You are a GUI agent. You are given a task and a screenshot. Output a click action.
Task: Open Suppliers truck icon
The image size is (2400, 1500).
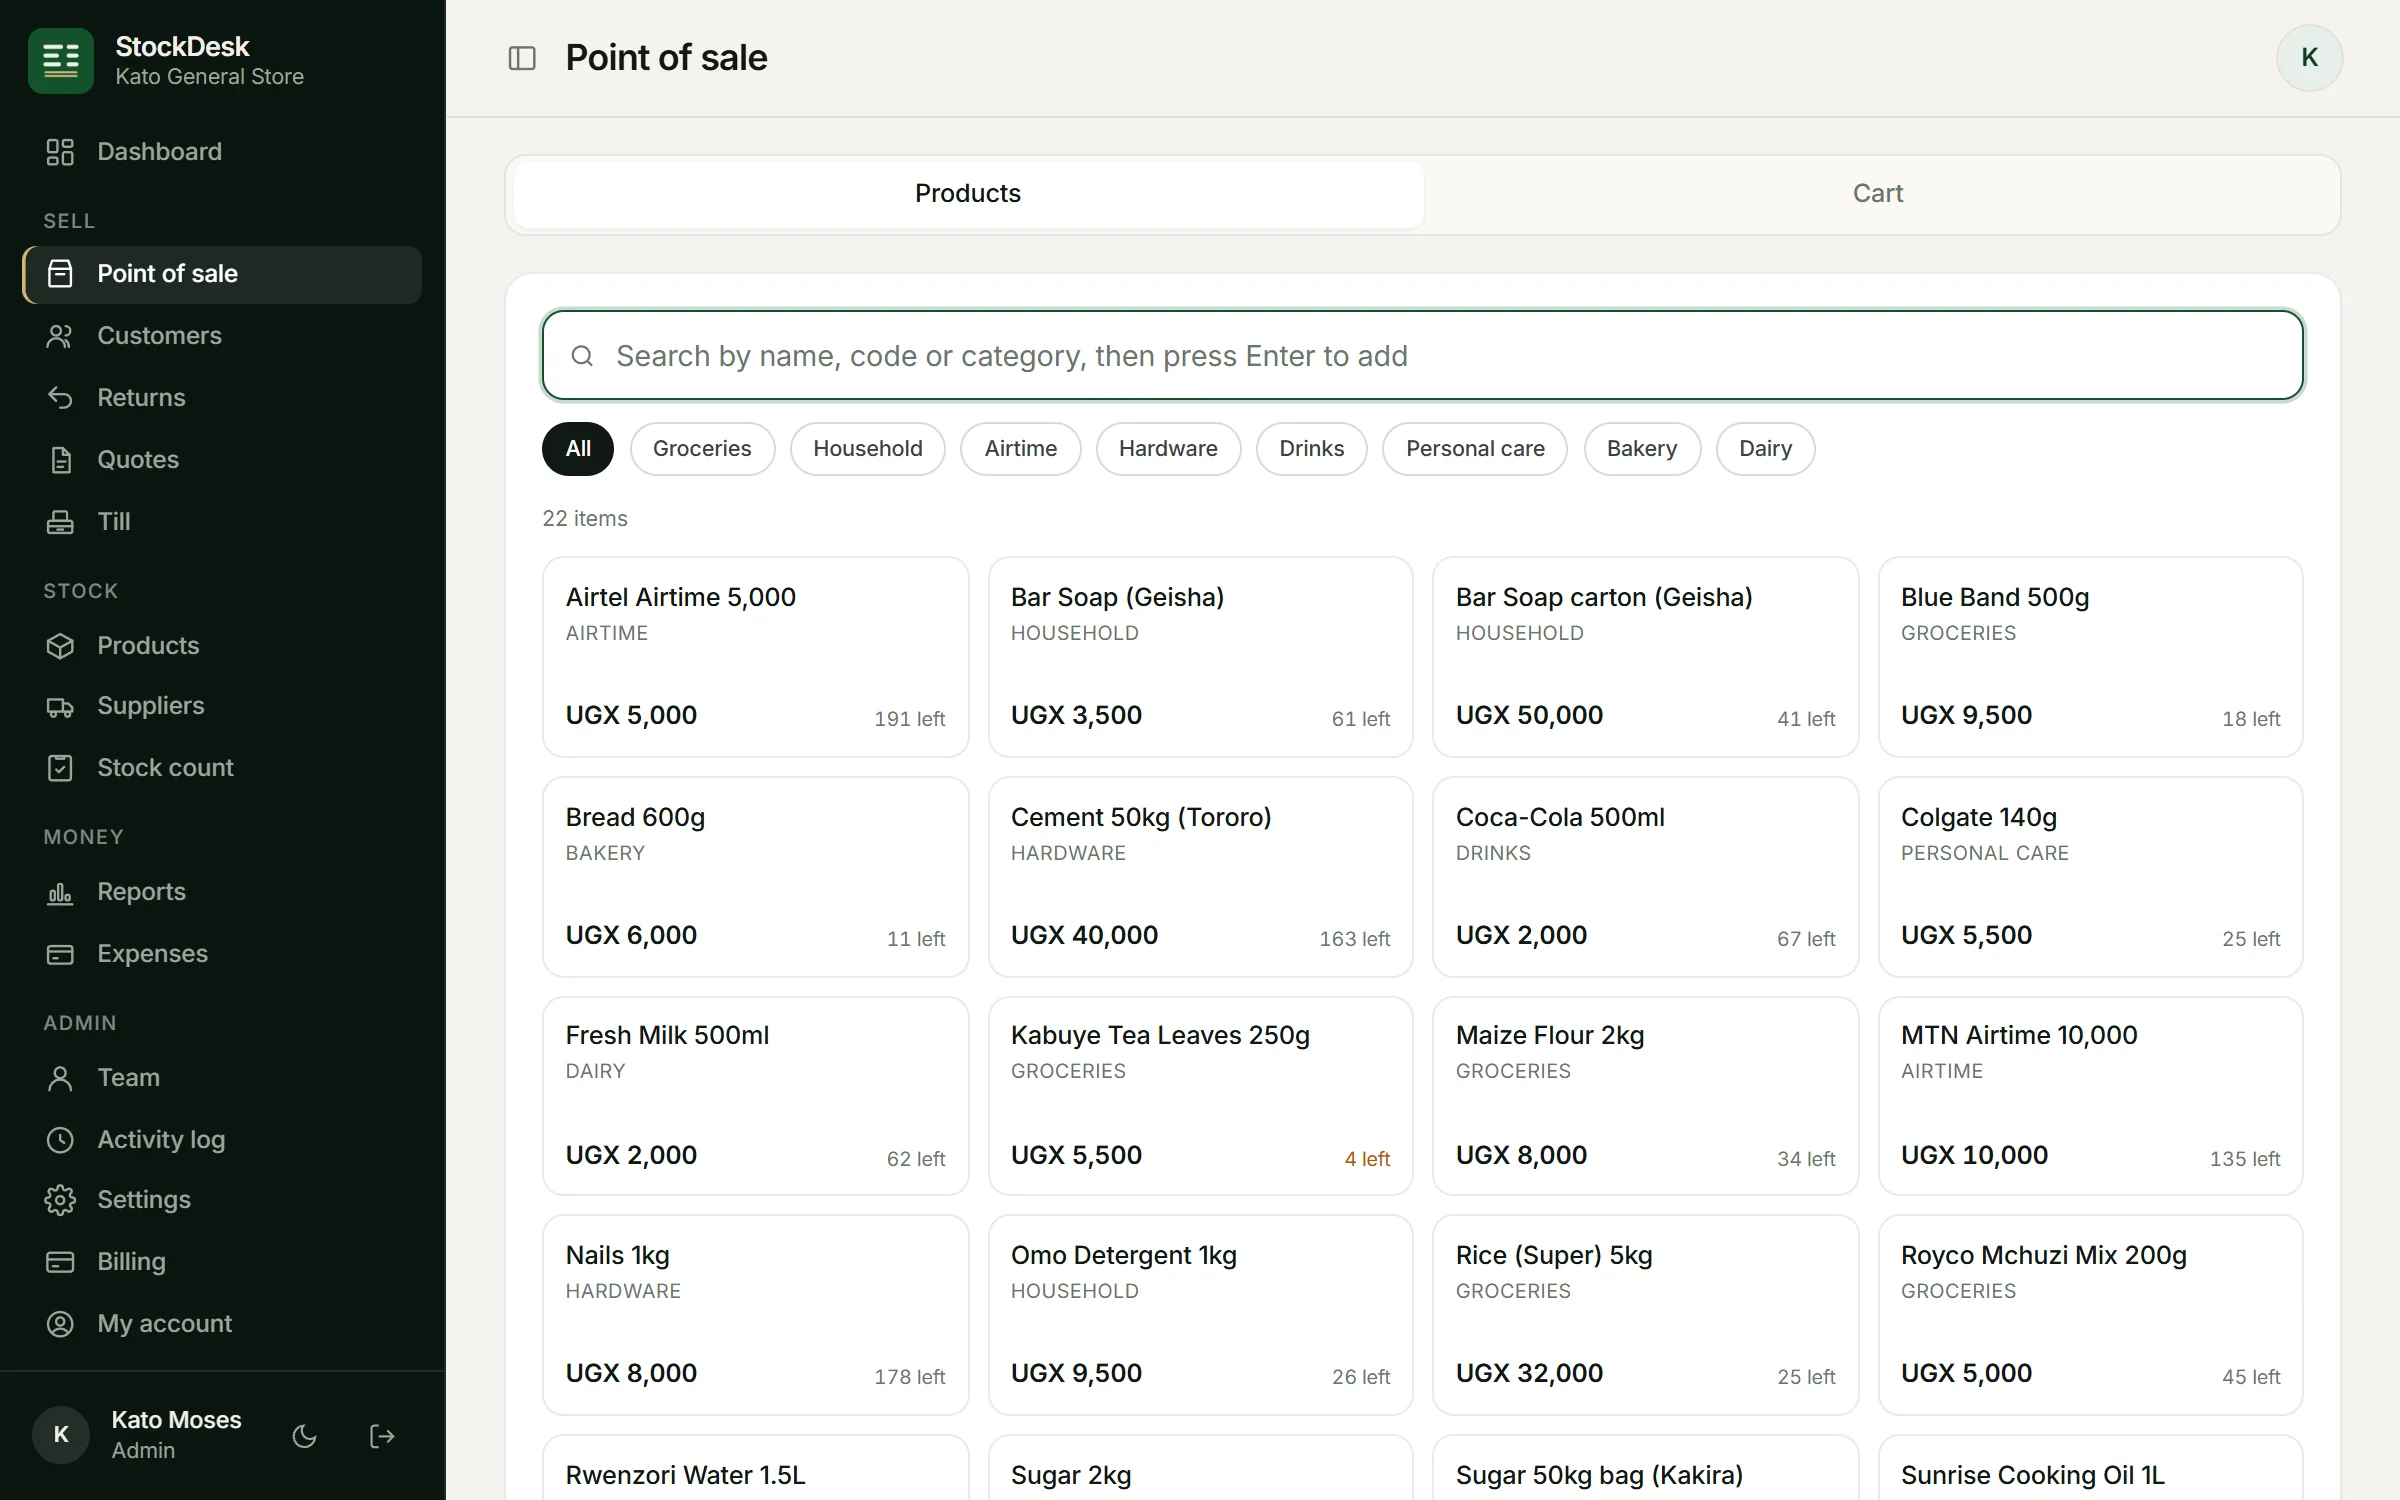(x=60, y=707)
